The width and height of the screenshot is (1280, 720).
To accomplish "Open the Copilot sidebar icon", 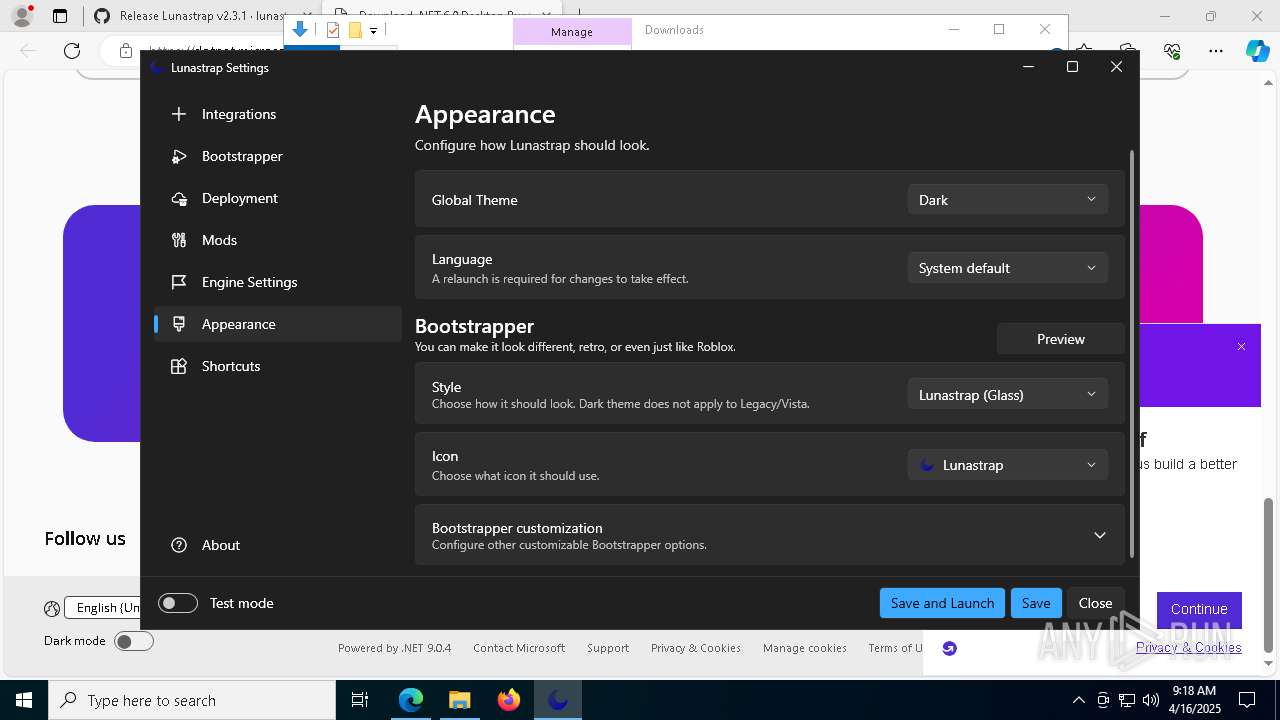I will pyautogui.click(x=1257, y=51).
